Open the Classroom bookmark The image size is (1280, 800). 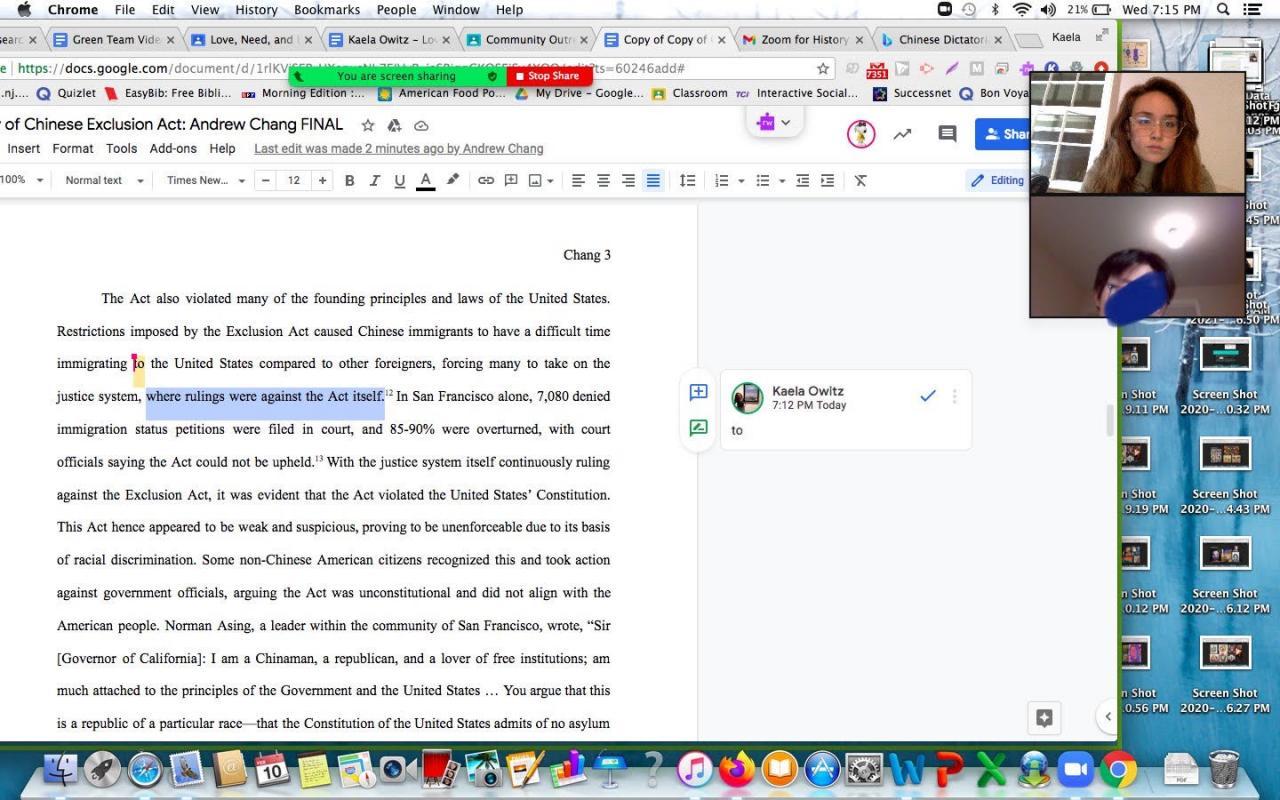pos(690,93)
